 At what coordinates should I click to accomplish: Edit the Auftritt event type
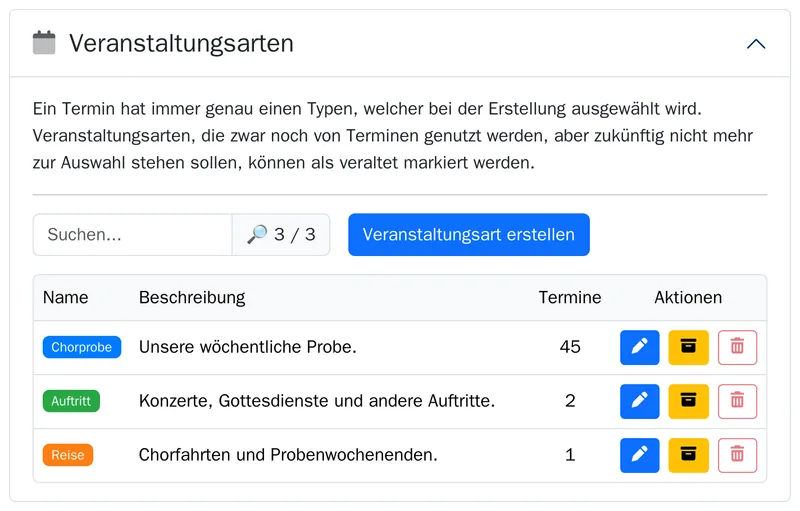click(x=639, y=401)
